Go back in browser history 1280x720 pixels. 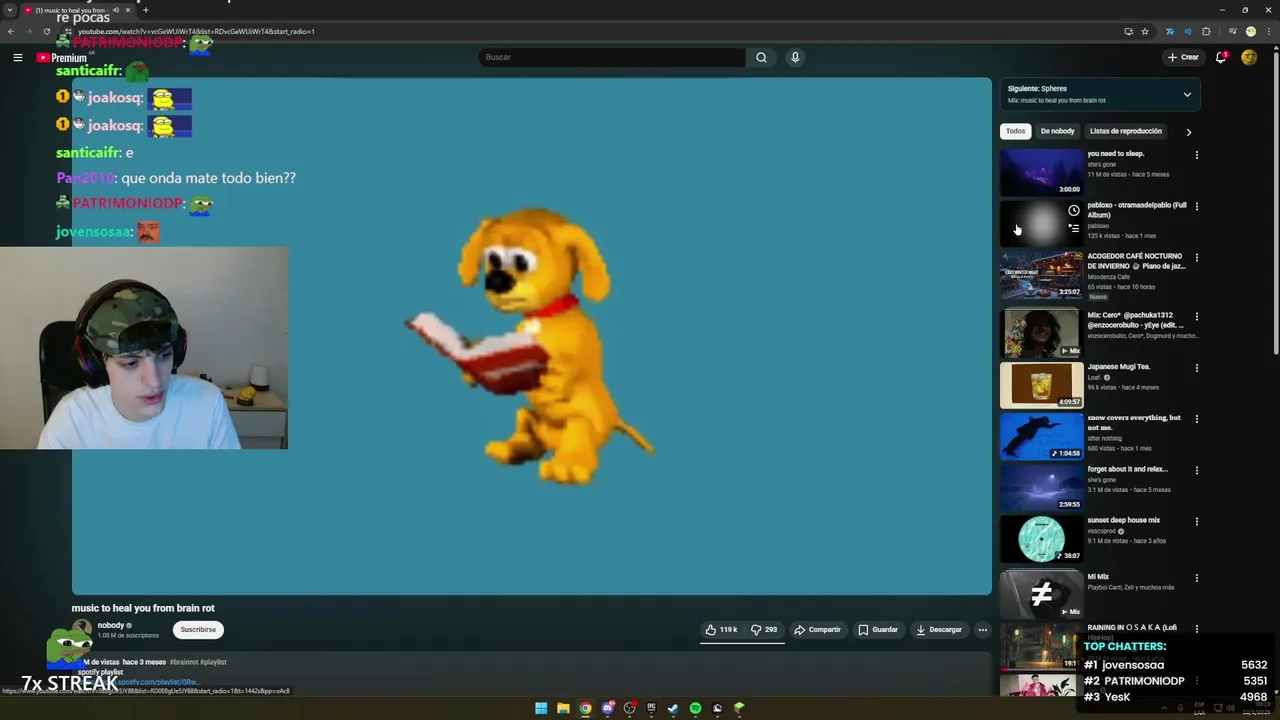pos(11,31)
